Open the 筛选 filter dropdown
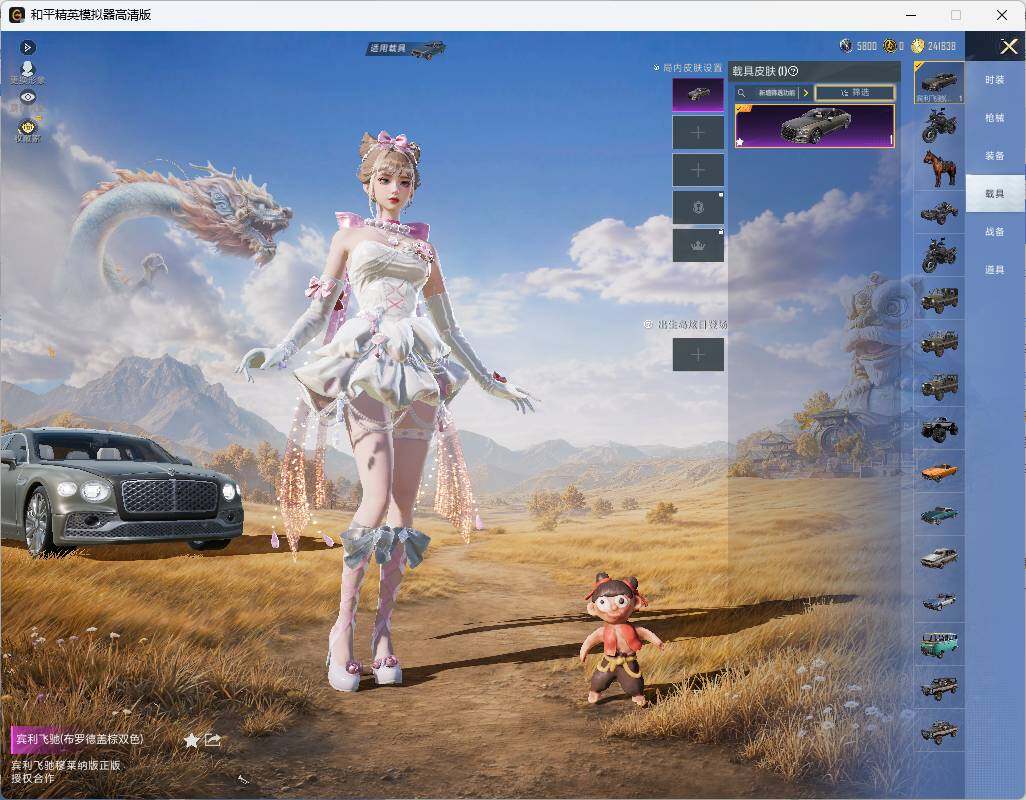1026x800 pixels. click(855, 93)
